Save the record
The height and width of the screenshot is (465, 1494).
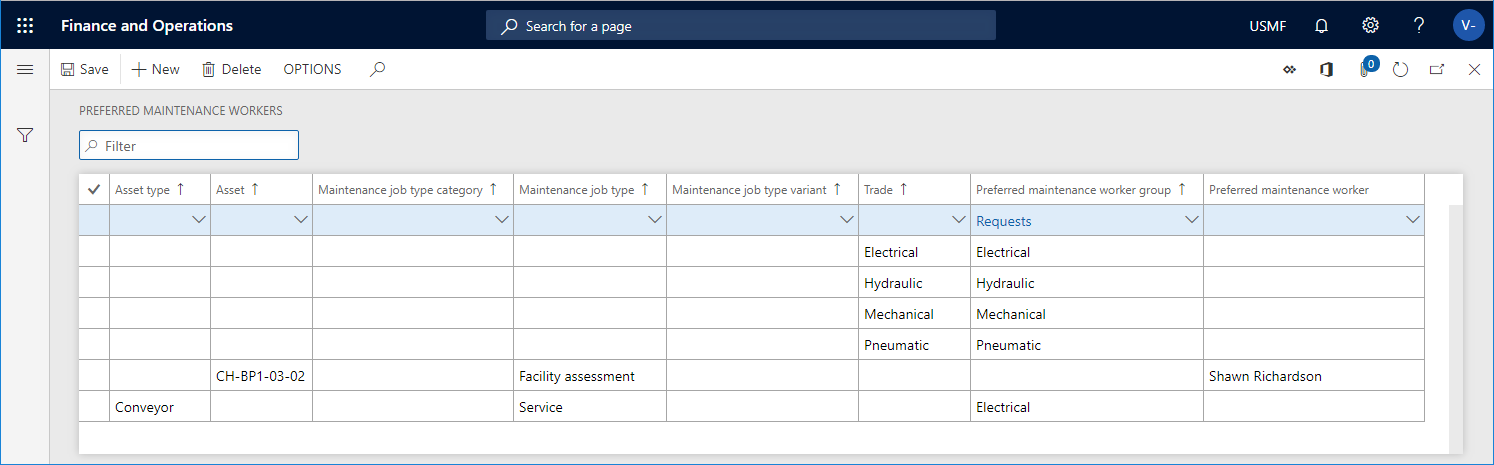84,69
